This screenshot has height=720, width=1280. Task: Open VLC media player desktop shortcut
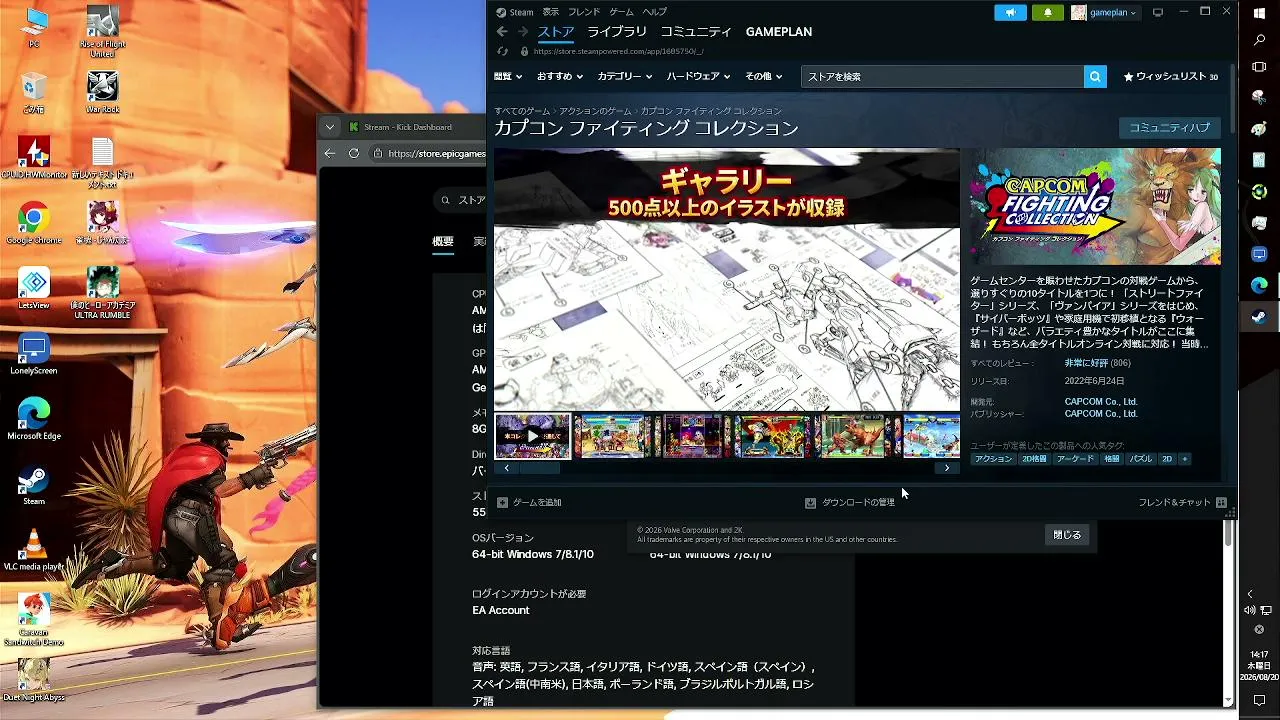[34, 549]
